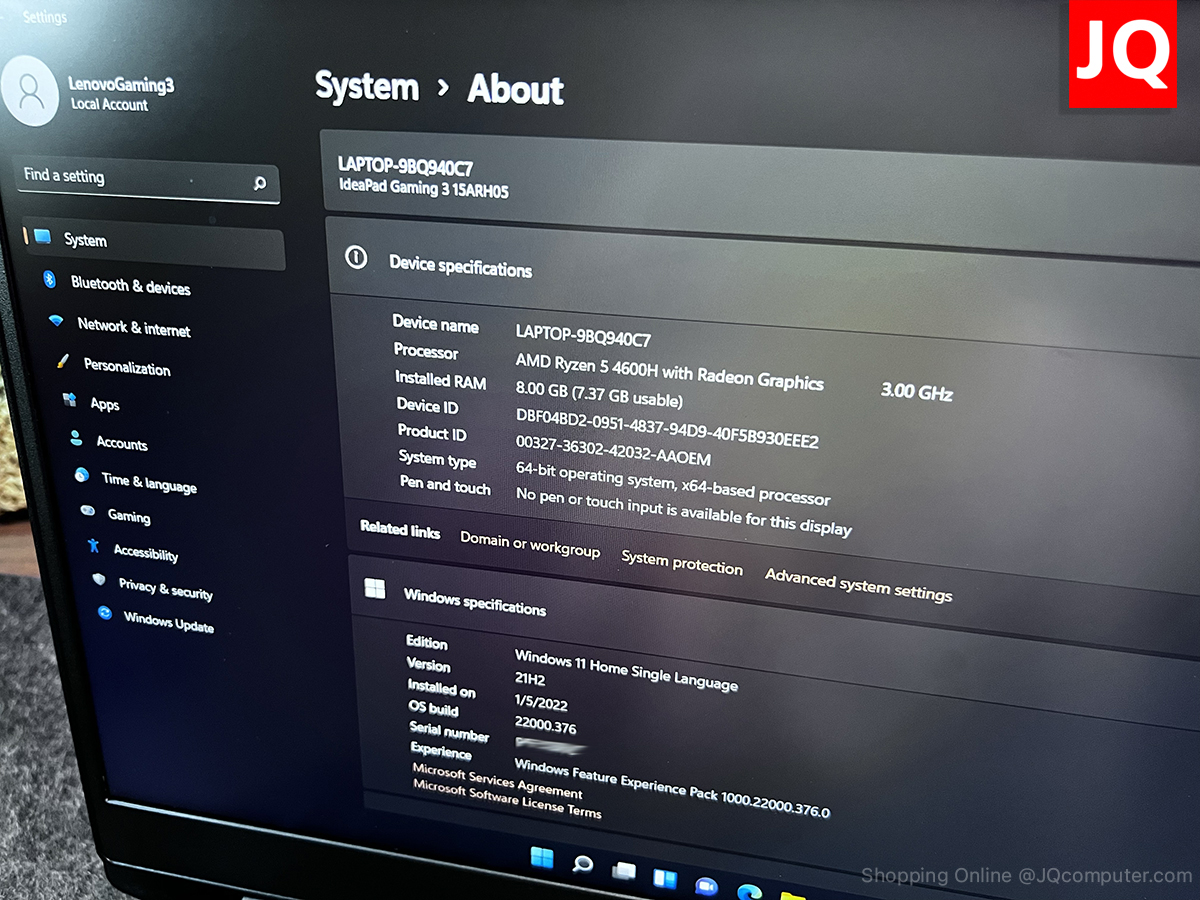Open Microsoft Software License Terms link
The width and height of the screenshot is (1200, 900).
coord(507,799)
